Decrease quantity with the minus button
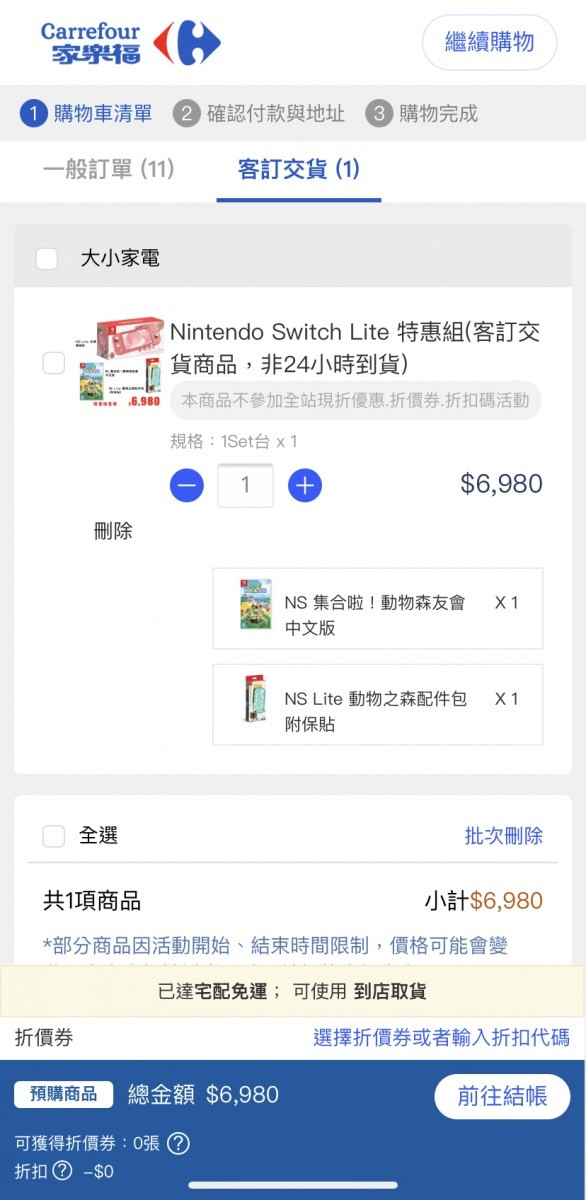 coord(187,487)
